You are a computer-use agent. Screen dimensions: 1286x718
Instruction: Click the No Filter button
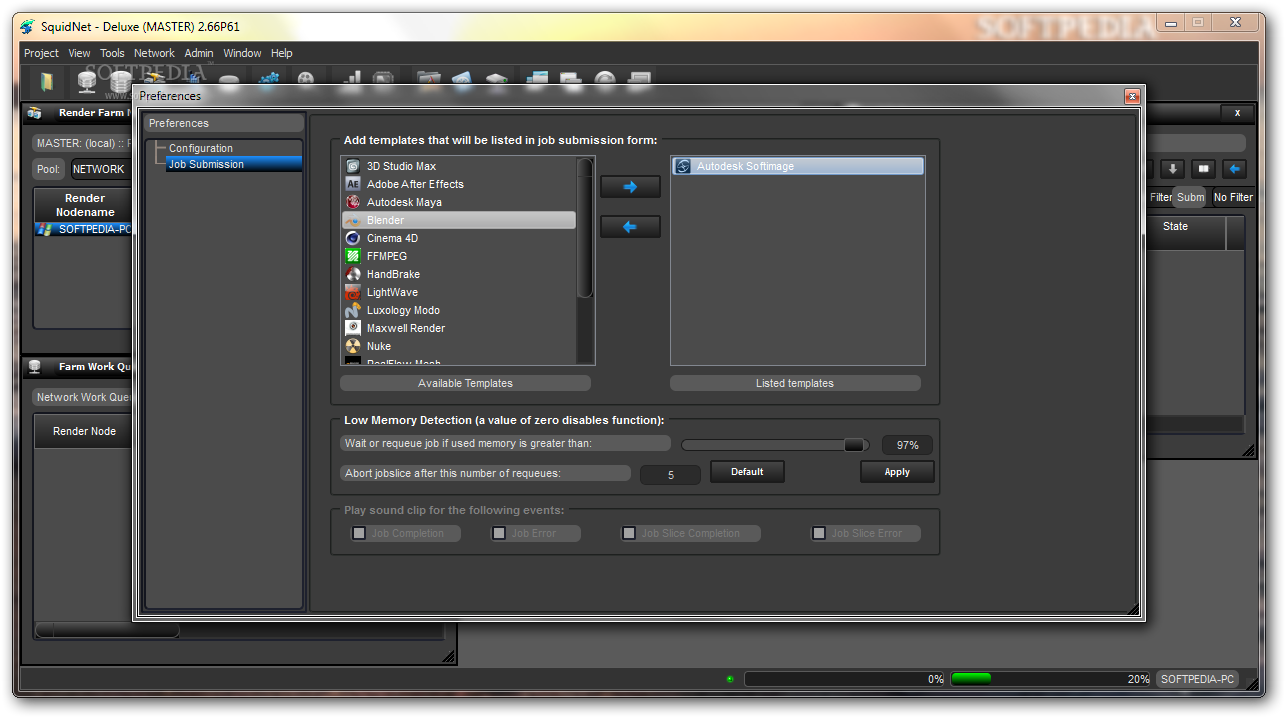[x=1233, y=197]
